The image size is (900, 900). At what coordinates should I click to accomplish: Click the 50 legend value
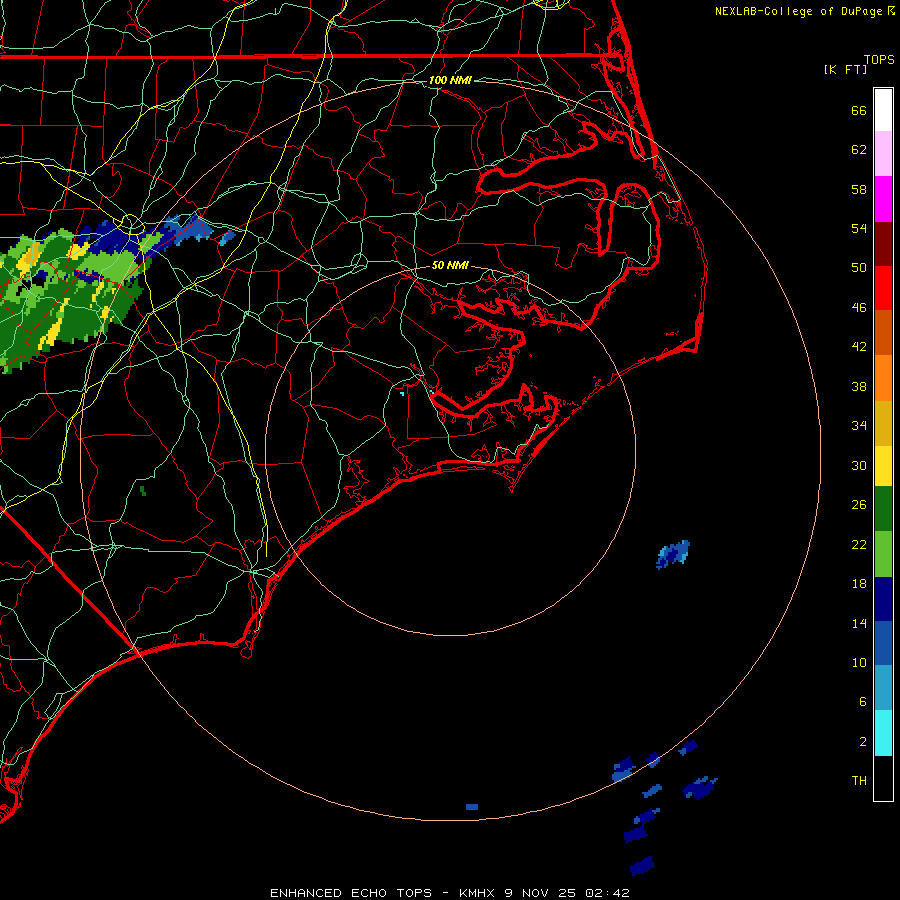point(859,268)
